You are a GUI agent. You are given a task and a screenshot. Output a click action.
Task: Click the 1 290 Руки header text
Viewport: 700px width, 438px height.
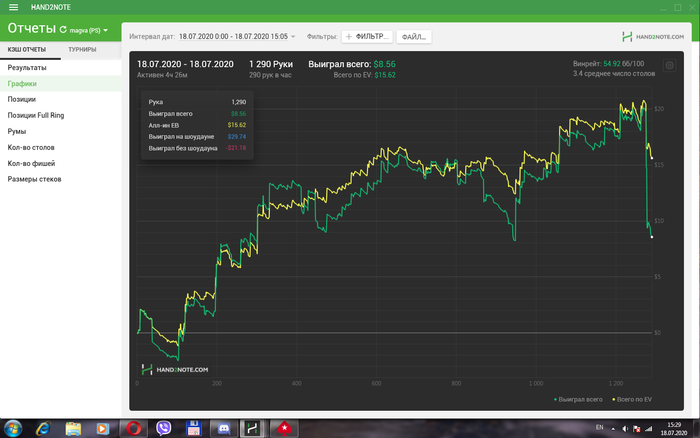[271, 64]
